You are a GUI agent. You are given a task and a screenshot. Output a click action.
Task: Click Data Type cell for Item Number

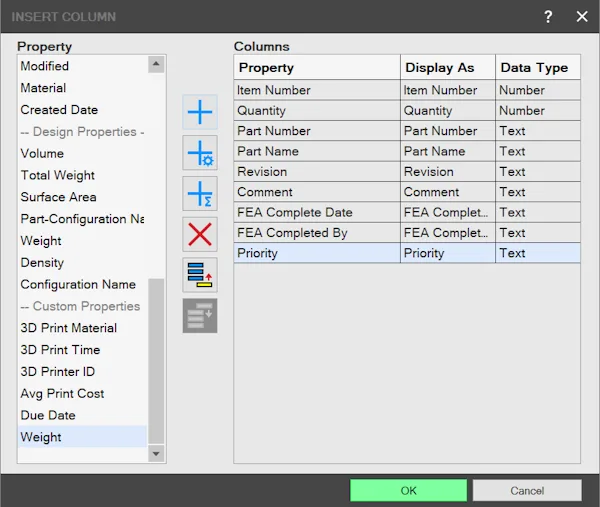pos(538,90)
